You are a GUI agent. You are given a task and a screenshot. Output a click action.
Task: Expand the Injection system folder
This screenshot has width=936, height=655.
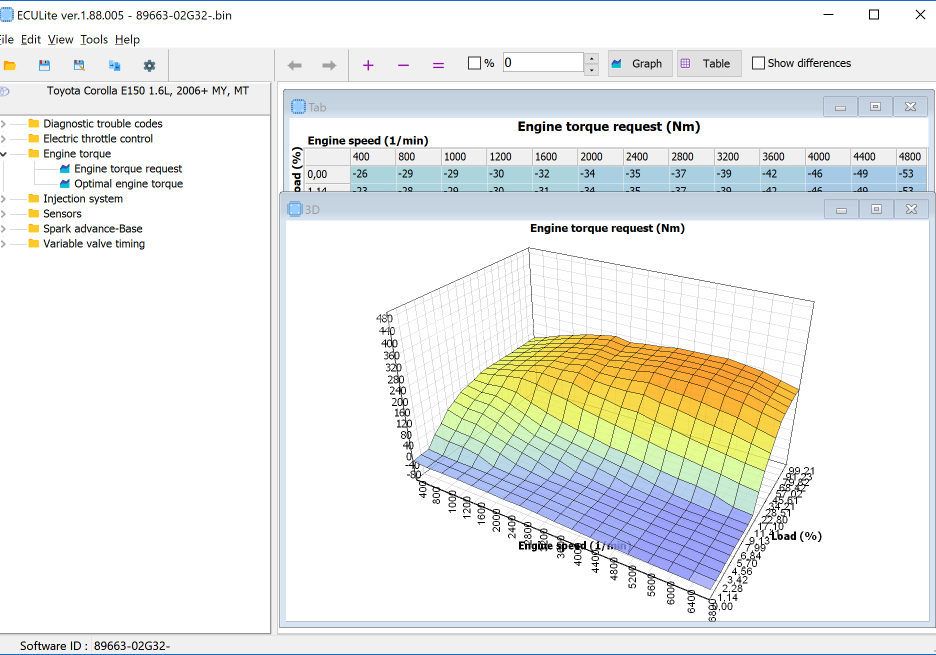(x=4, y=199)
